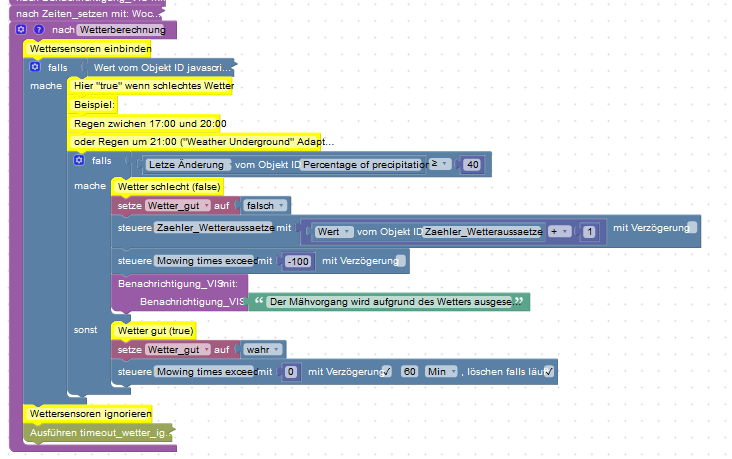Click the Wetter gut (true) comment
Image resolution: width=732 pixels, height=459 pixels.
tap(154, 331)
